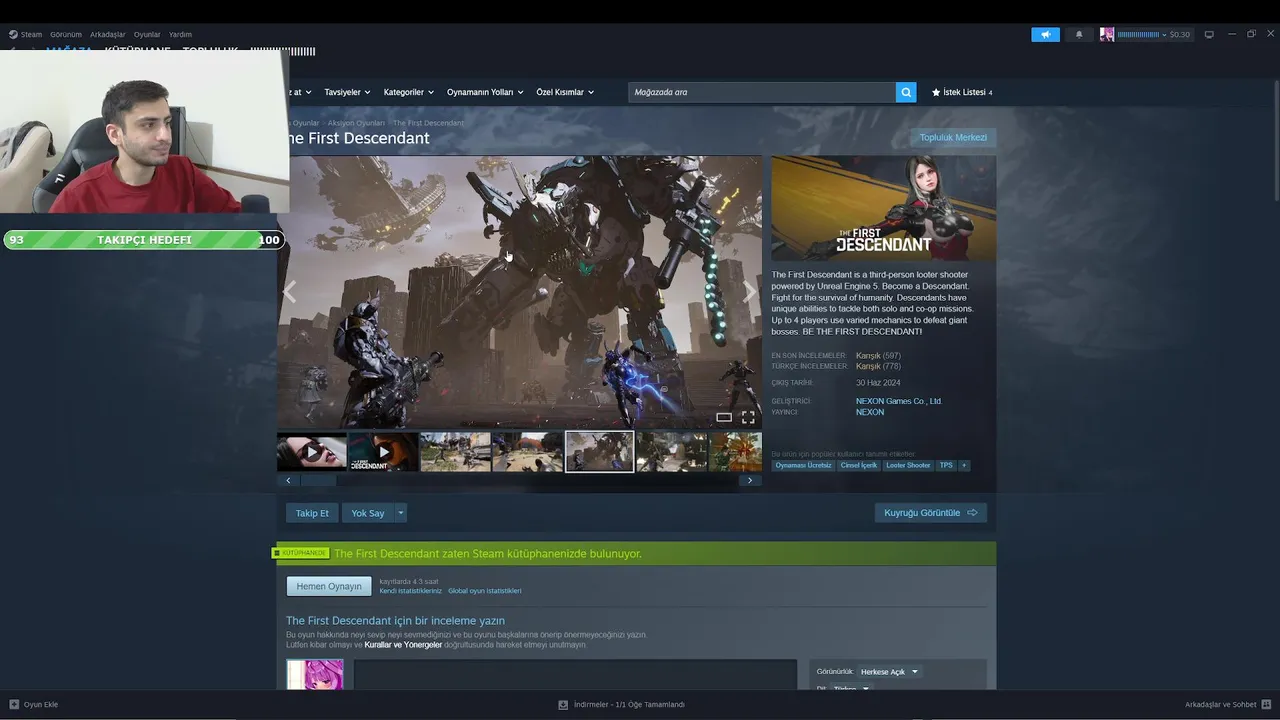Click NEXON Games Co., Ltd. developer link

coord(899,401)
